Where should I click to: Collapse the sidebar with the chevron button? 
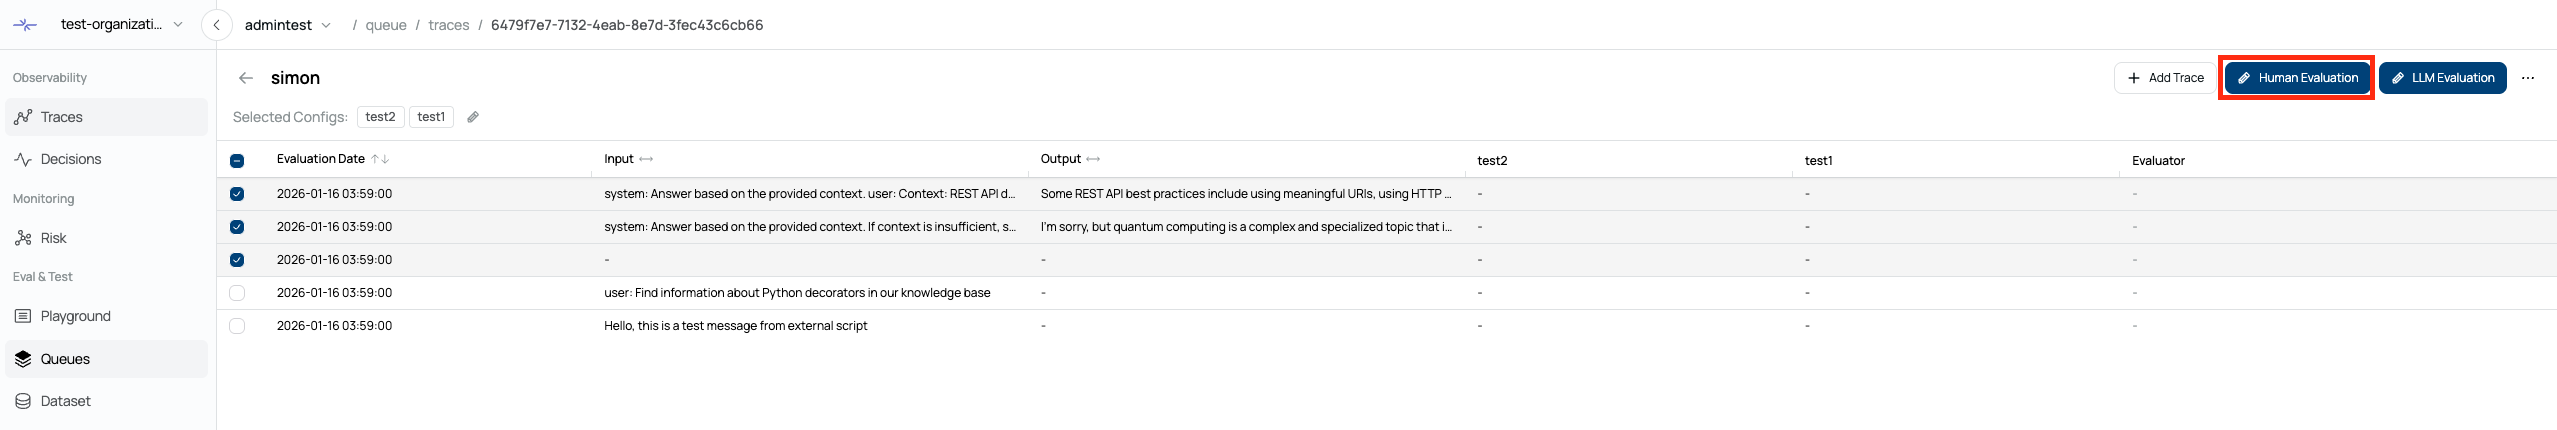coord(217,25)
